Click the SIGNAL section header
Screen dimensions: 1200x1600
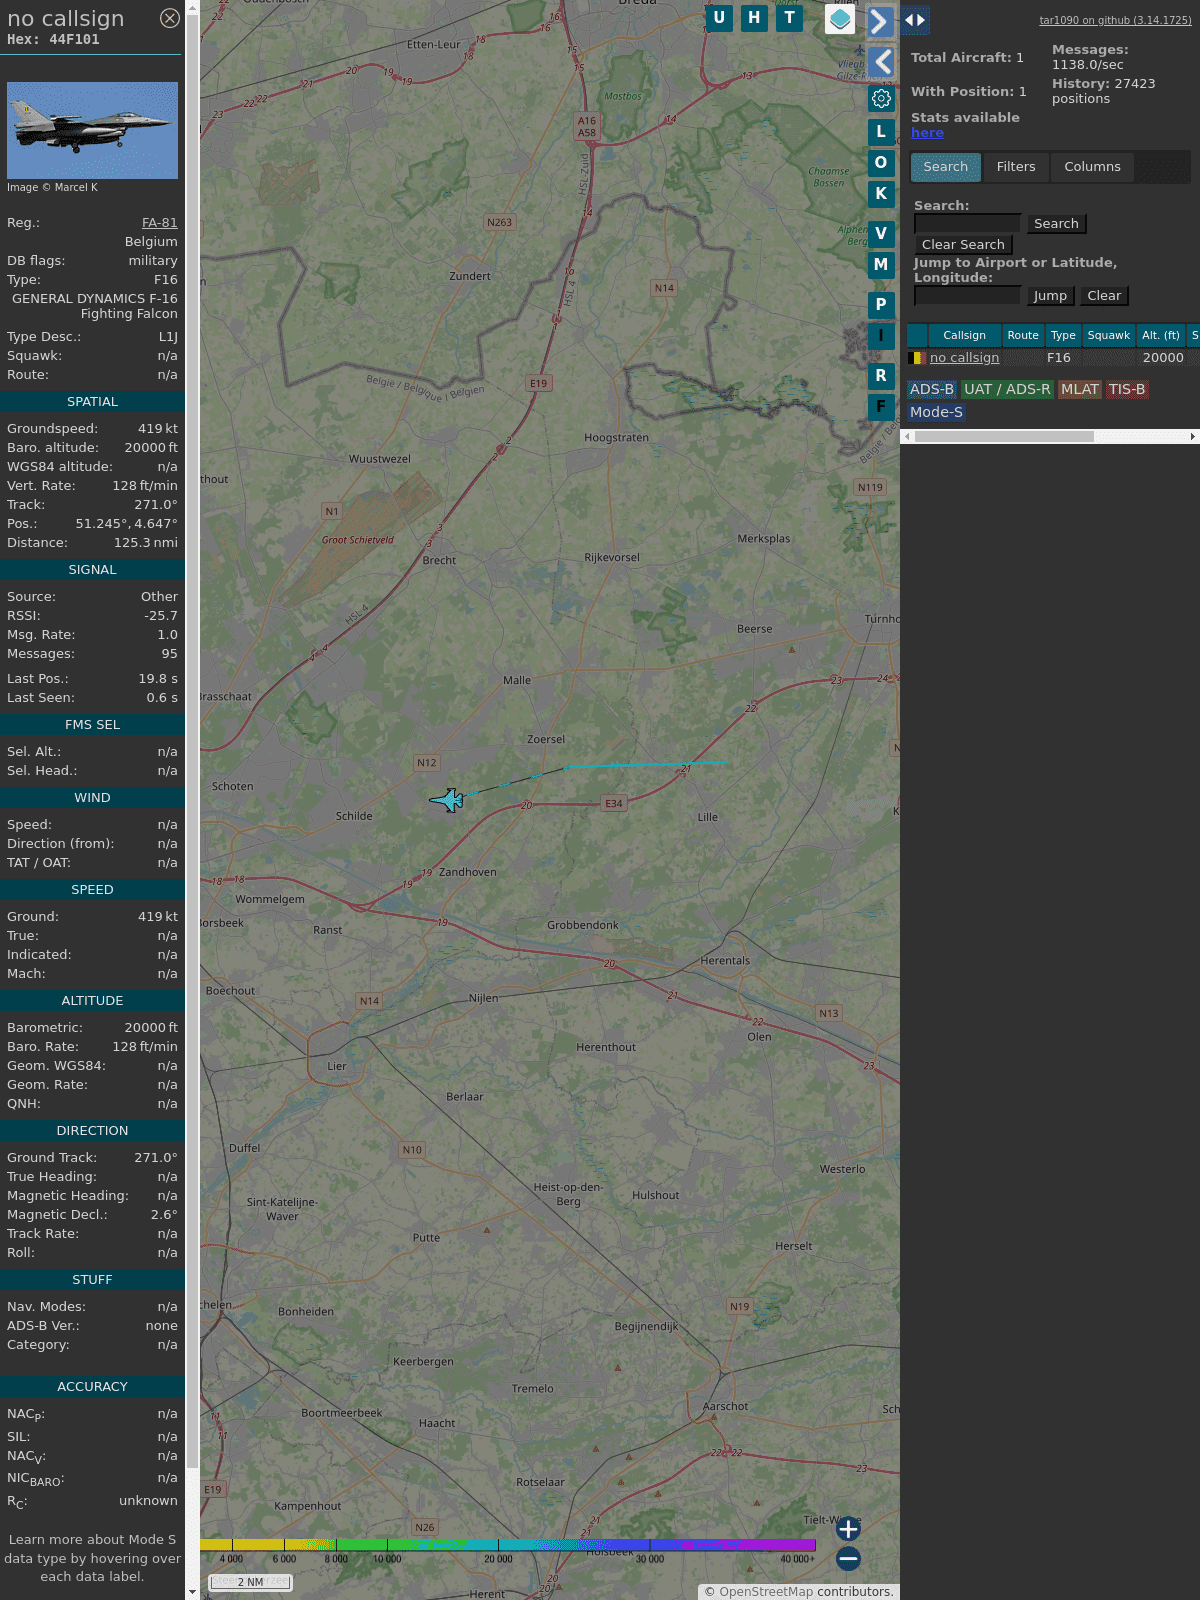(92, 570)
